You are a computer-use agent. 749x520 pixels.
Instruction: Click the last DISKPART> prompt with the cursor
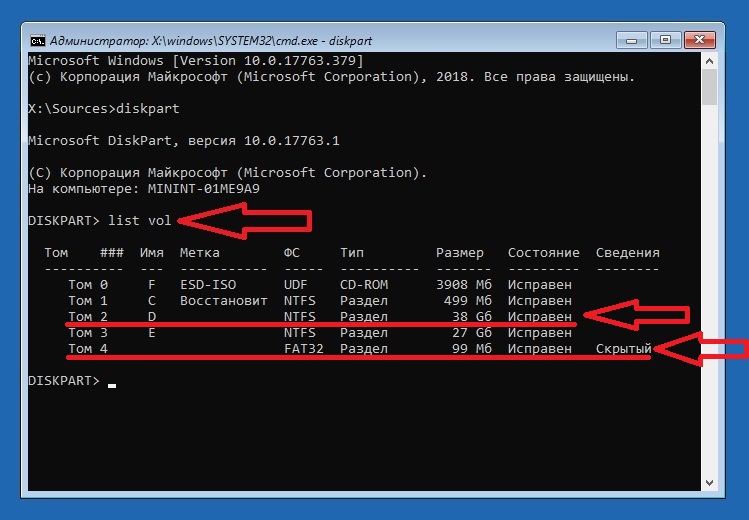(72, 381)
